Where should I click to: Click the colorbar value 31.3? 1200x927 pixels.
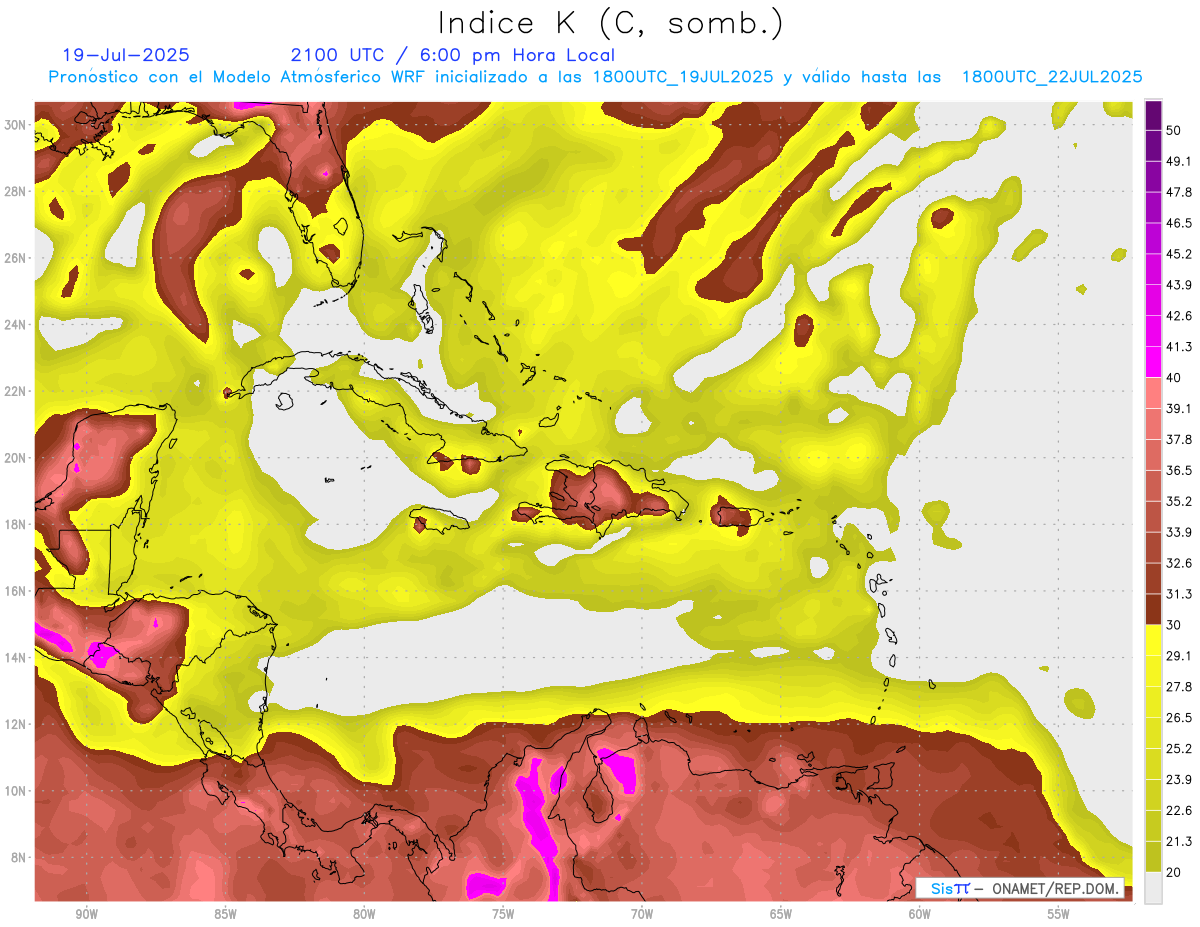[1179, 594]
